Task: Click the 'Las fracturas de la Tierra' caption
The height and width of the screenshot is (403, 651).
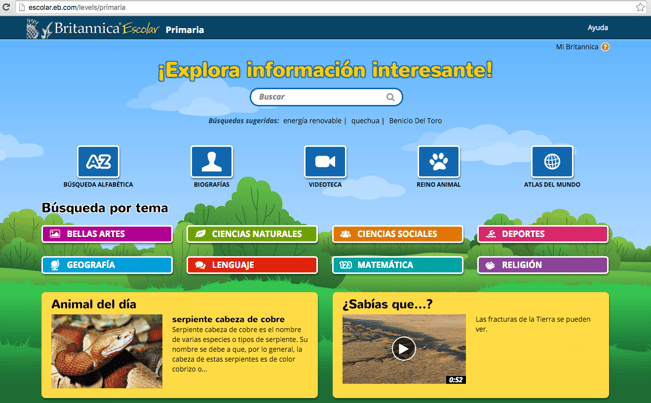Action: 533,324
